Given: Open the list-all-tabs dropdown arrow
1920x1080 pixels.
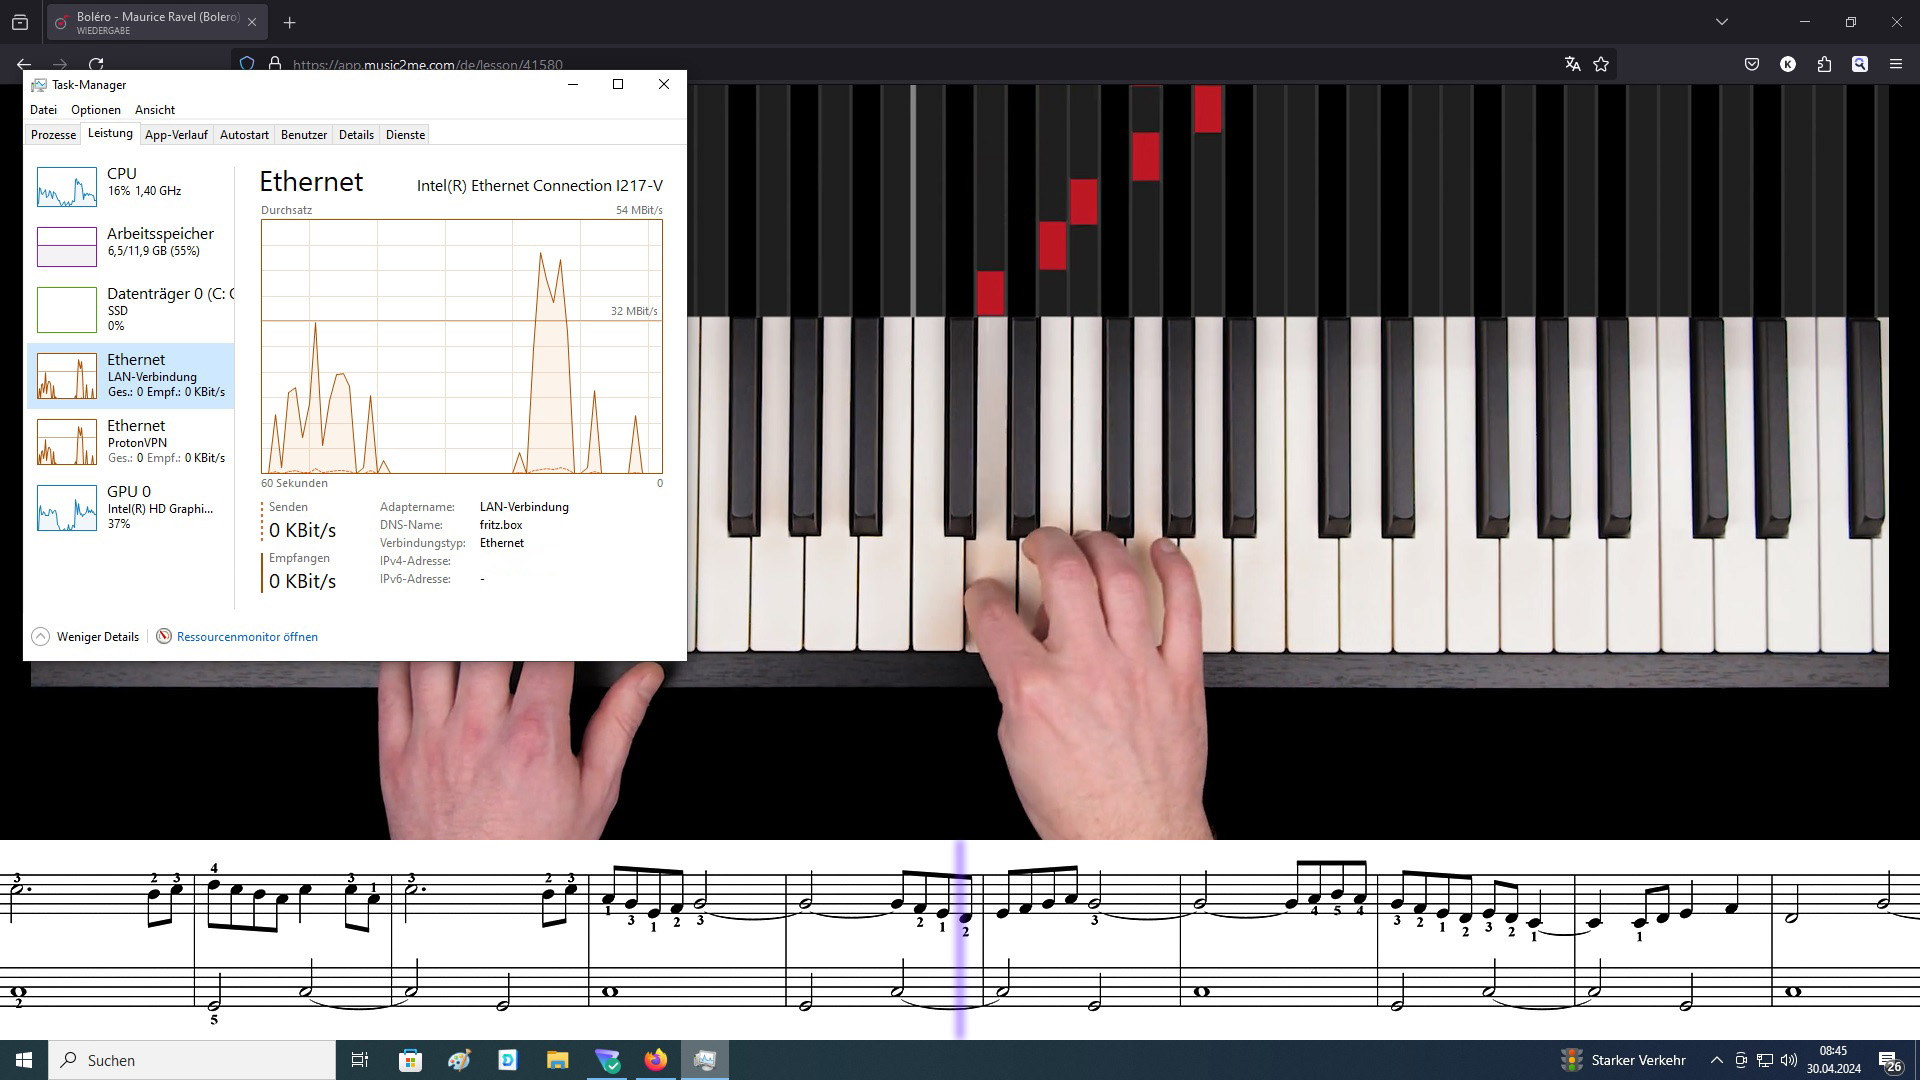Looking at the screenshot, I should click(x=1721, y=22).
